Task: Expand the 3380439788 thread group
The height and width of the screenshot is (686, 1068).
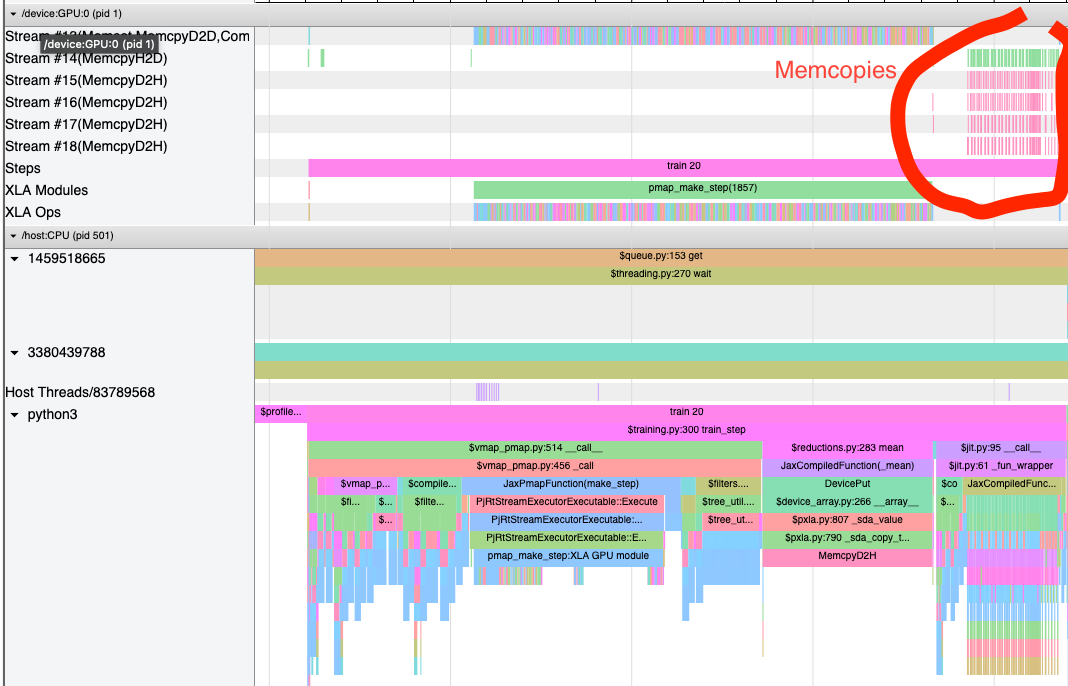Action: tap(12, 352)
